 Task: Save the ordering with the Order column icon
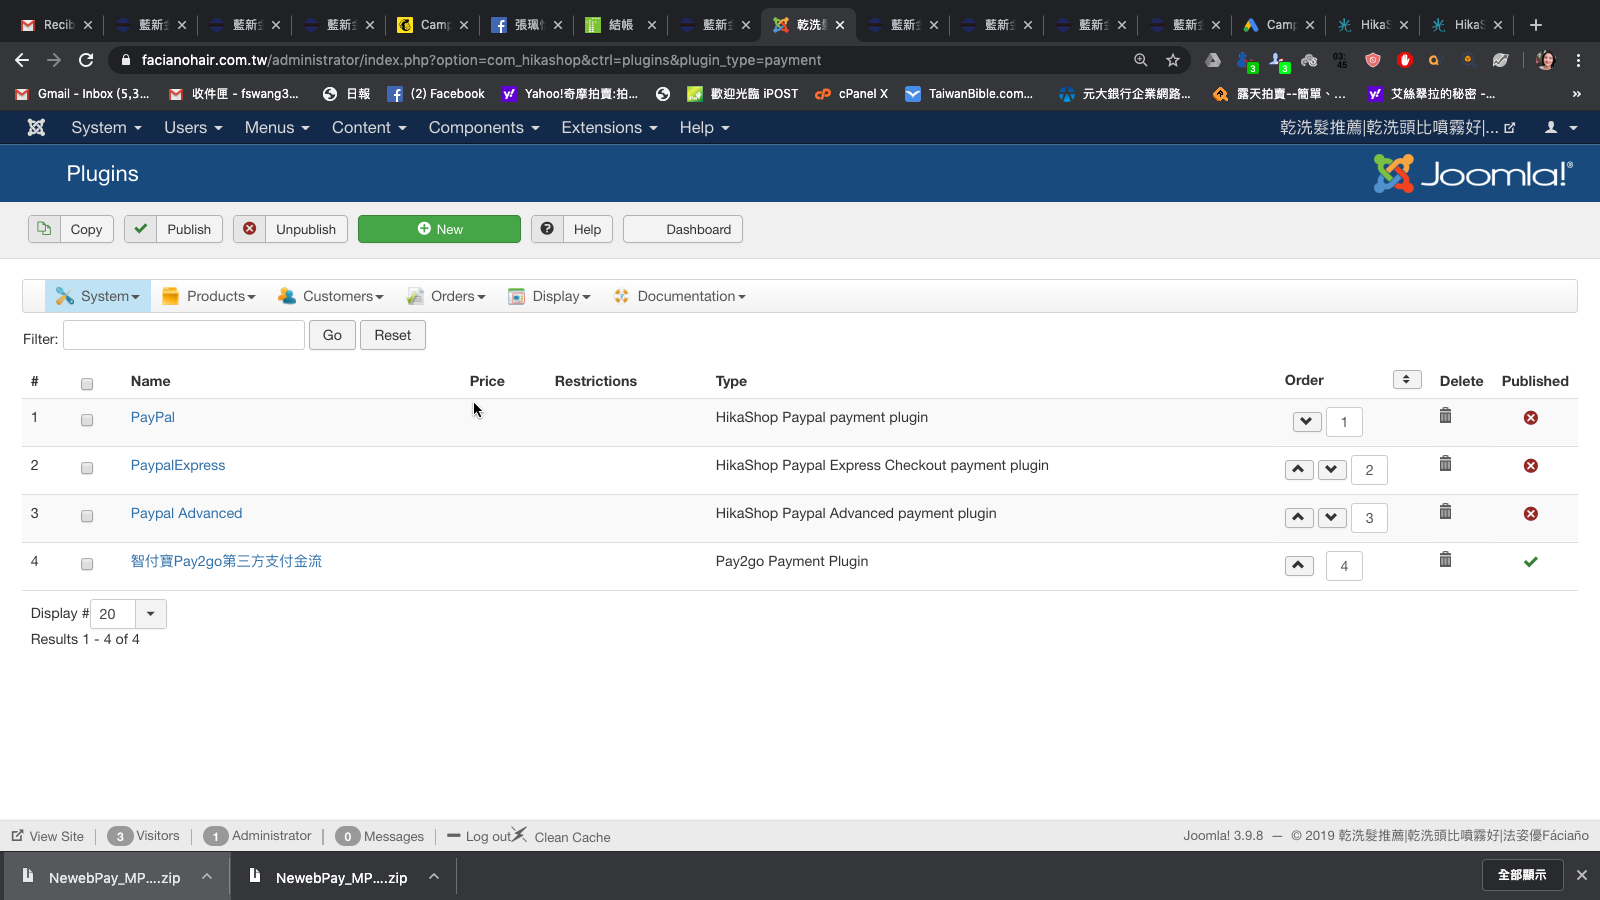pos(1407,380)
